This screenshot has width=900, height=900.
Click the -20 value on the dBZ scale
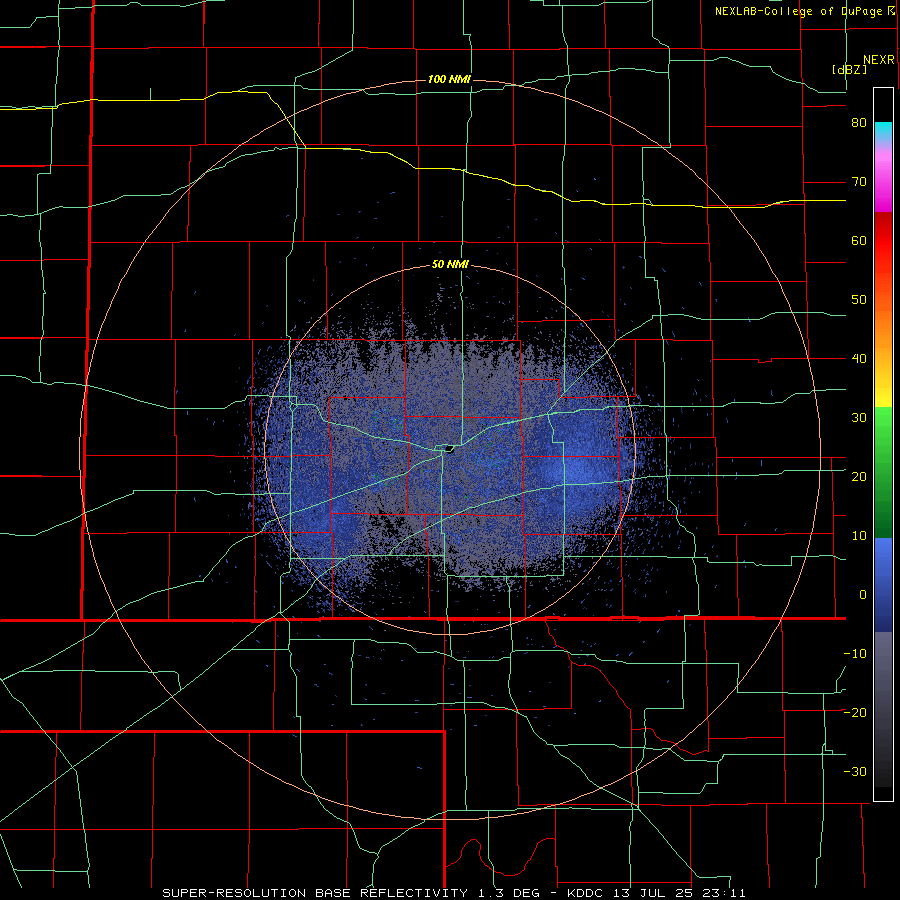pos(855,712)
